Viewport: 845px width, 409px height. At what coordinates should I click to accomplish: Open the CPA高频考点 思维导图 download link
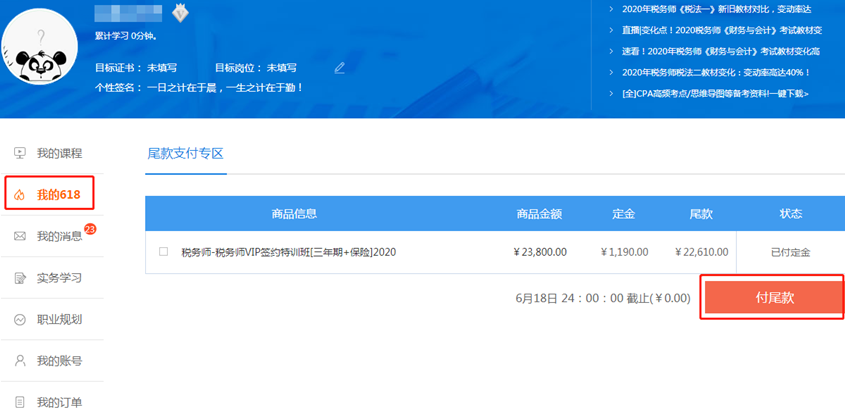pyautogui.click(x=714, y=93)
